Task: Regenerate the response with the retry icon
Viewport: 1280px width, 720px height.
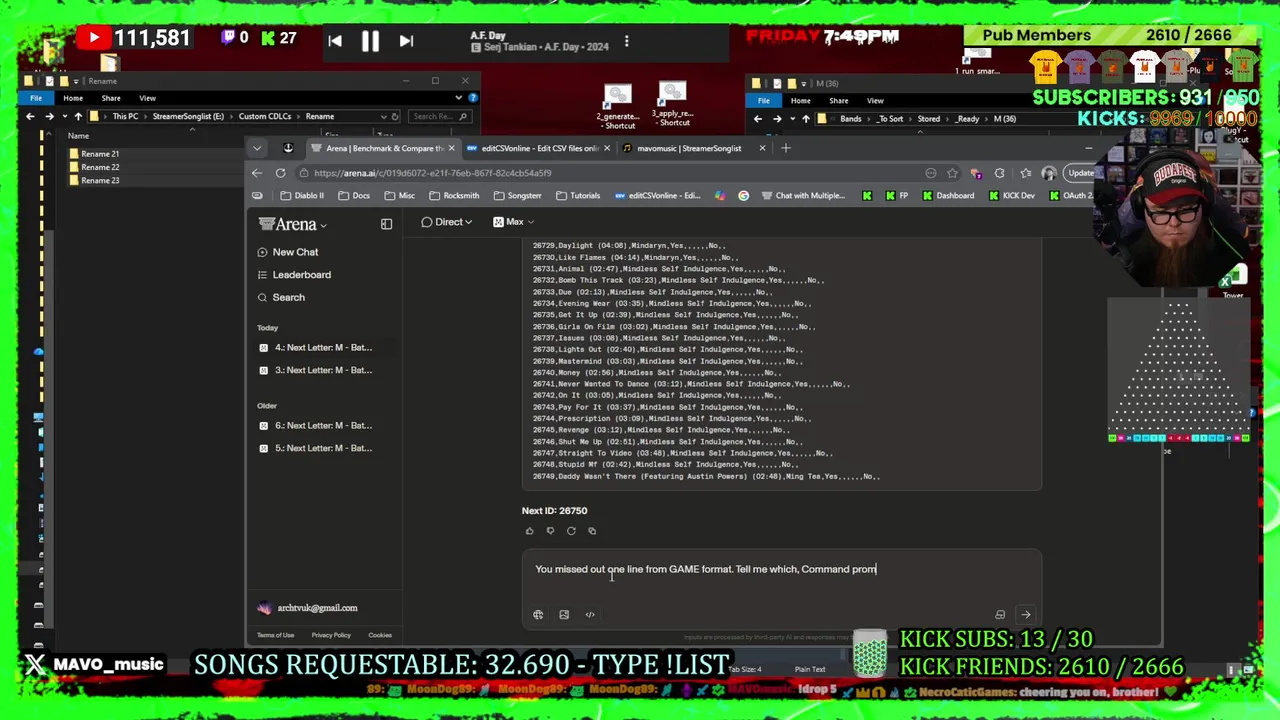Action: coord(571,531)
